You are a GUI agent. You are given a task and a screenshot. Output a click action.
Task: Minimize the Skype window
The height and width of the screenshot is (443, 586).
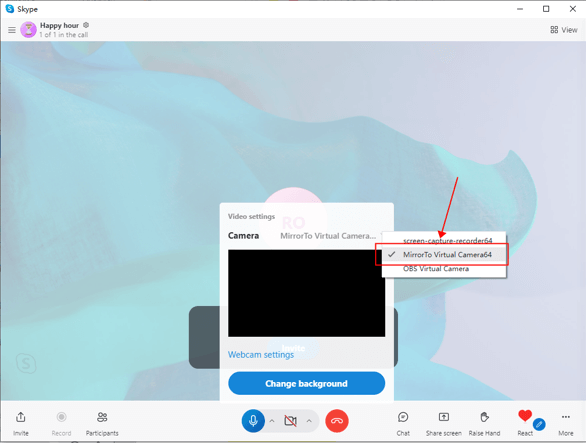pyautogui.click(x=520, y=9)
